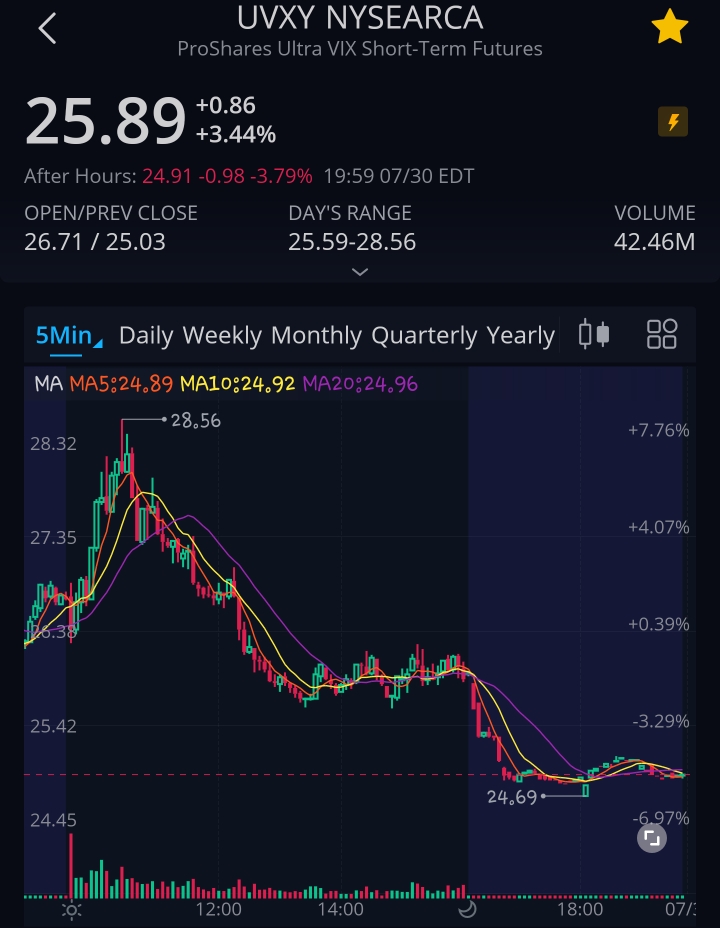Open the candlestick chart type icon

(594, 334)
